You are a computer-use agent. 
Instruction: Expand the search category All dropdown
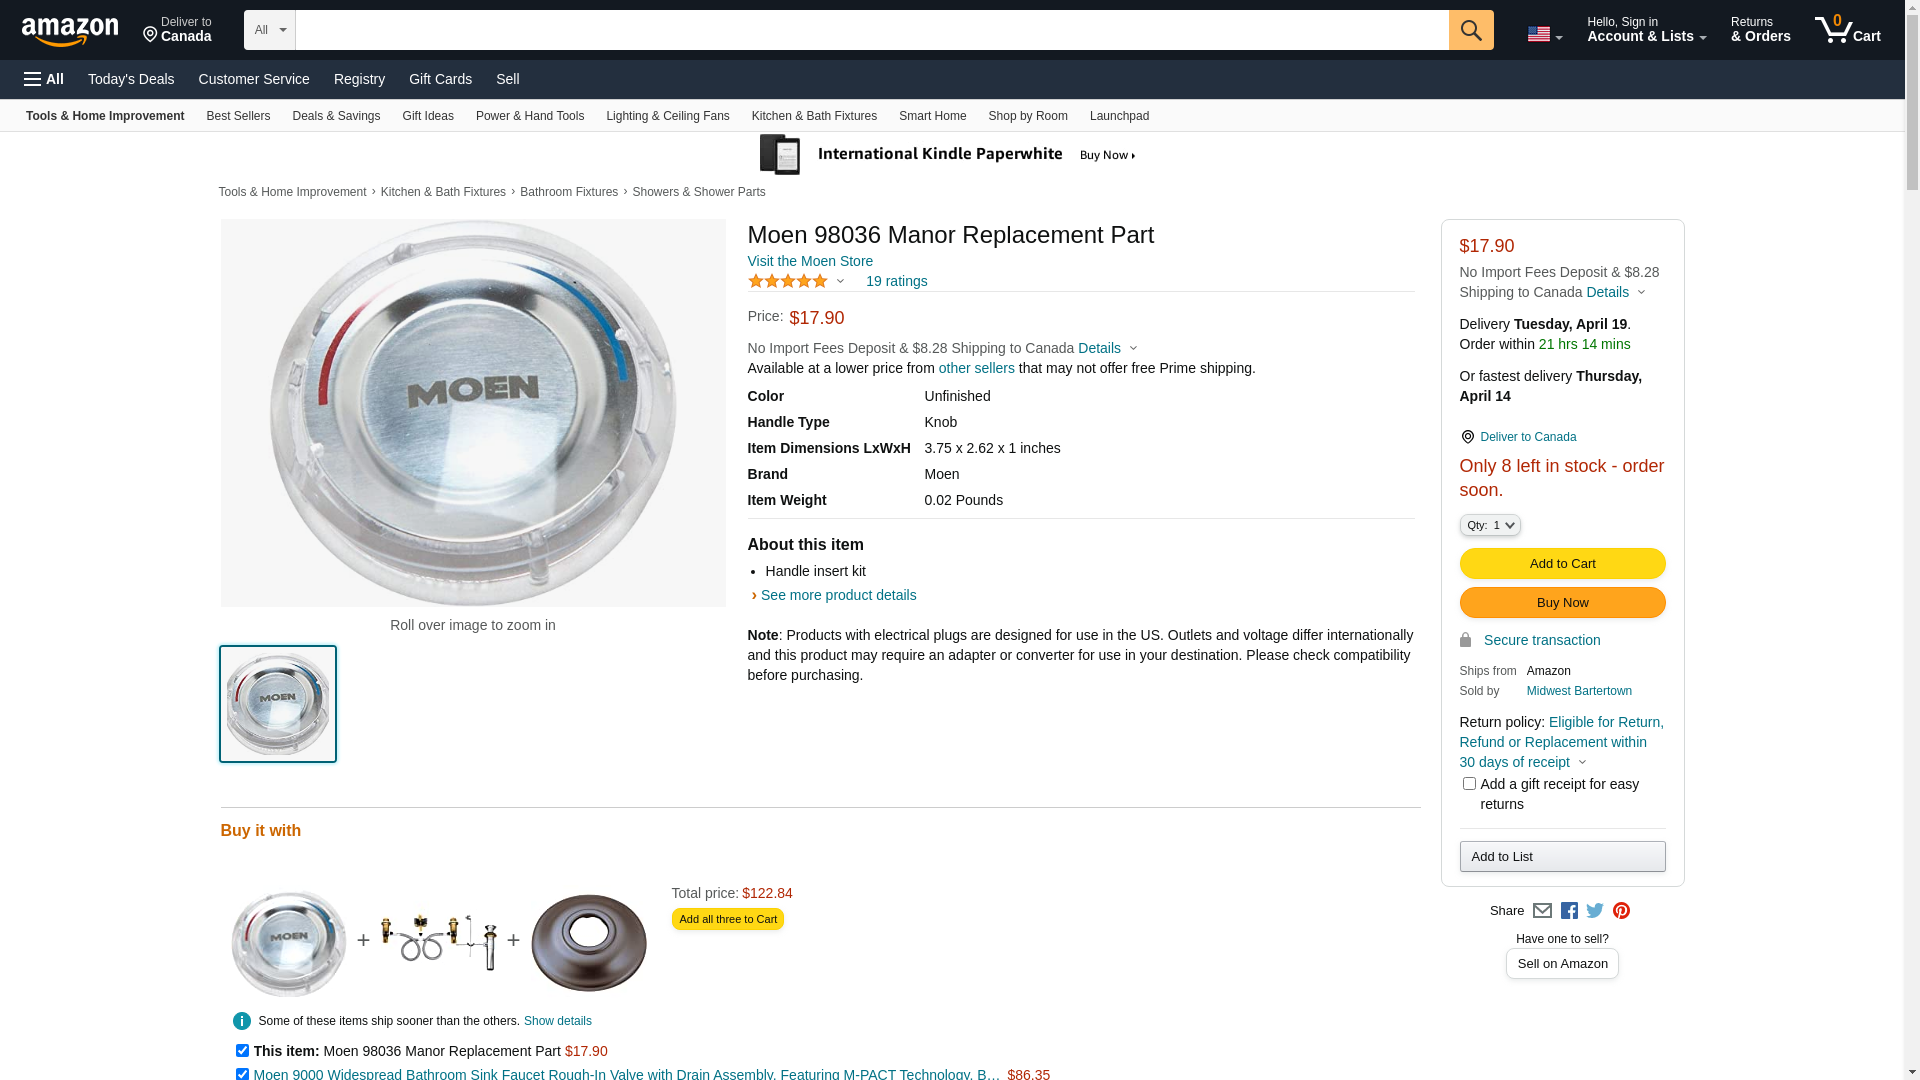pos(270,30)
